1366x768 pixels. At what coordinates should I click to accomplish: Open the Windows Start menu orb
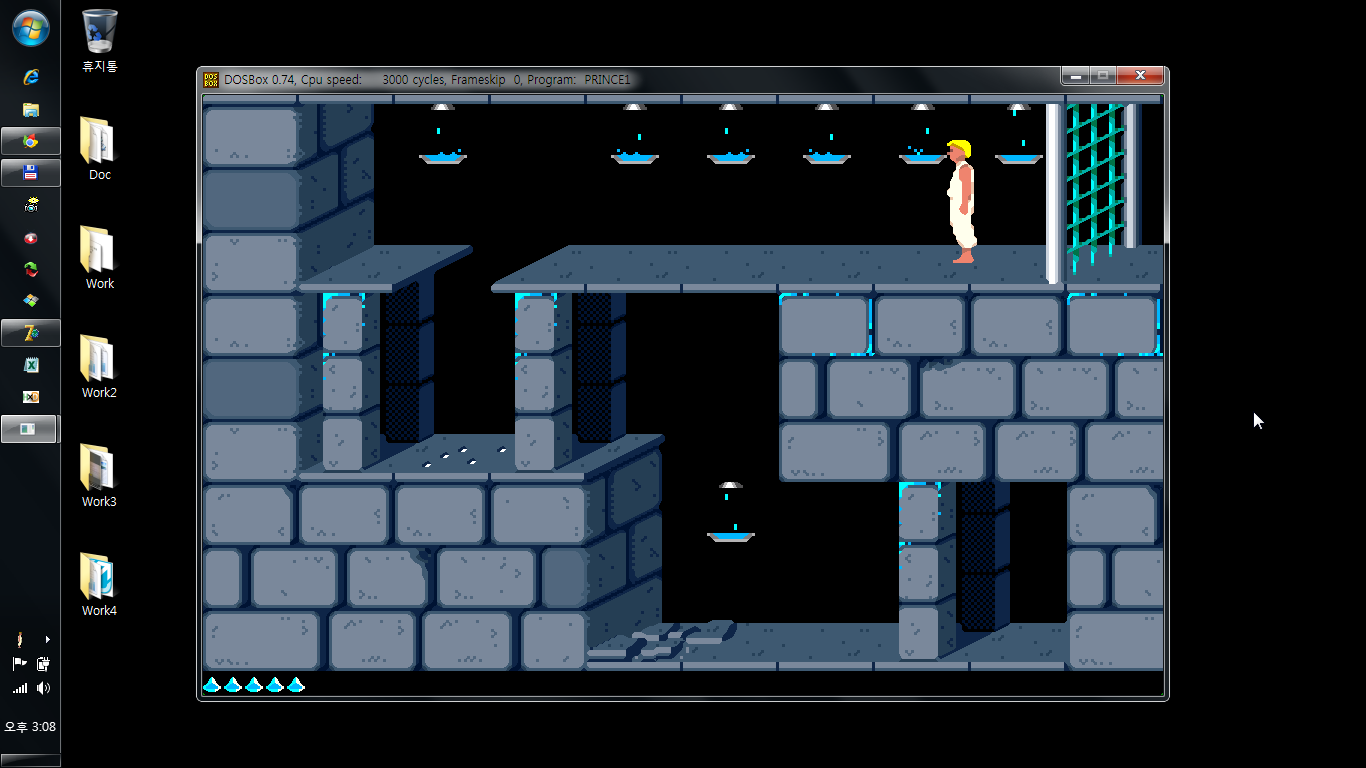point(30,28)
